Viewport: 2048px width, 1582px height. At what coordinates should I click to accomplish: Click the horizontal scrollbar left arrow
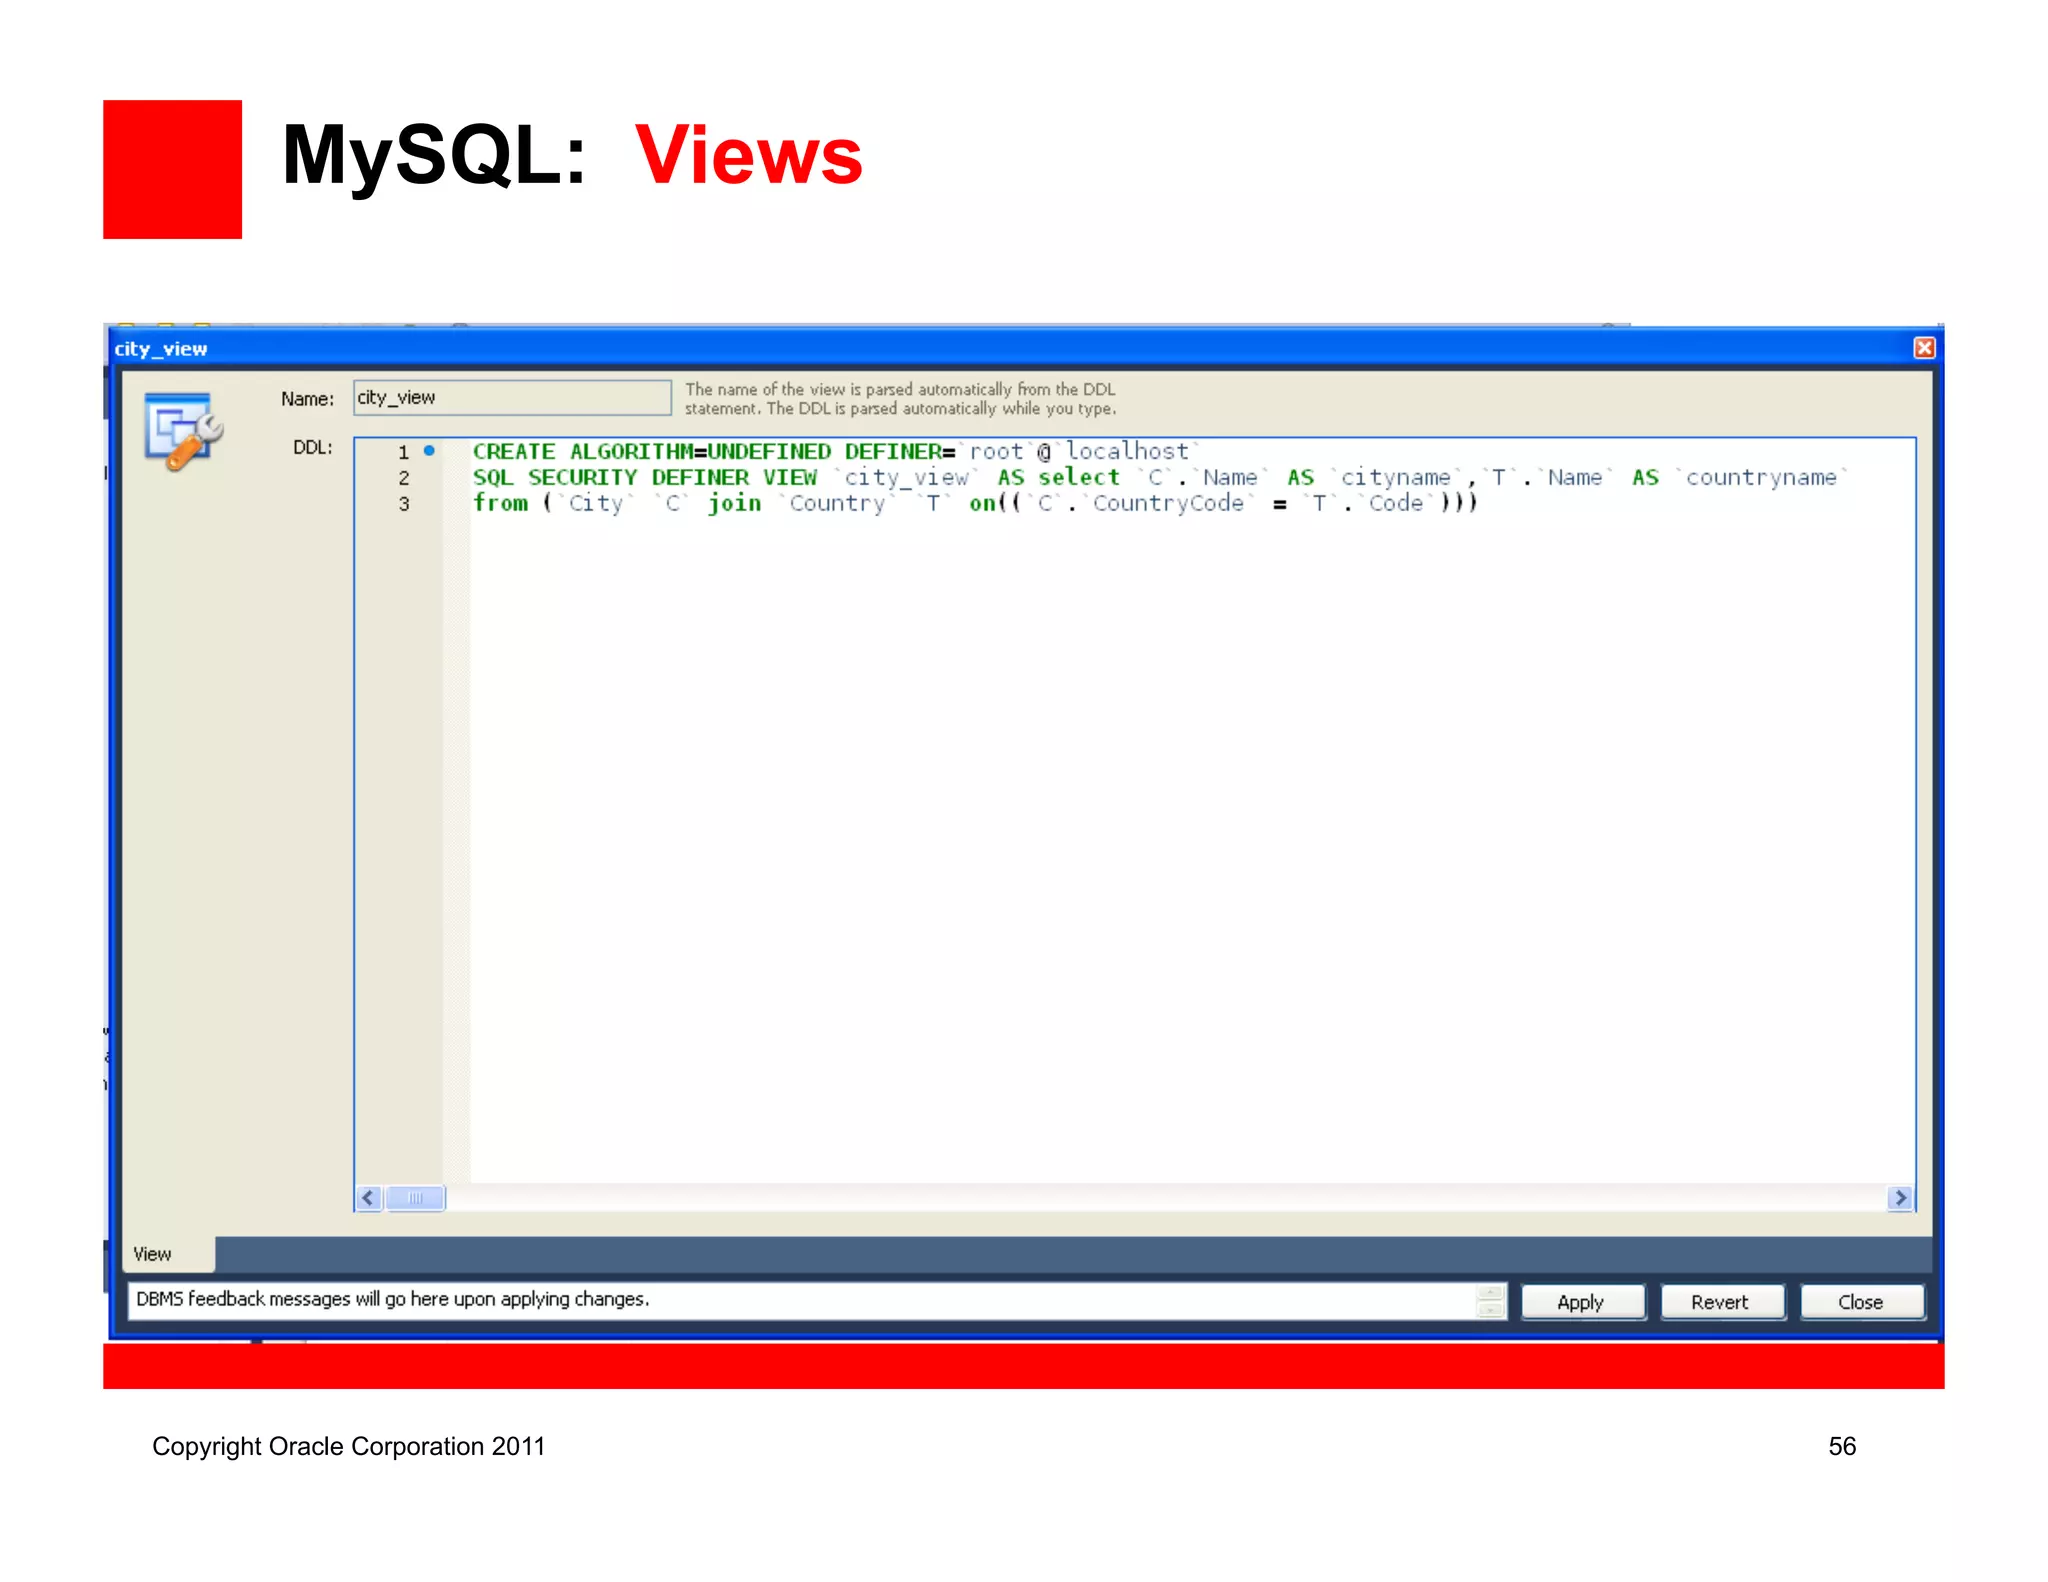pos(369,1197)
